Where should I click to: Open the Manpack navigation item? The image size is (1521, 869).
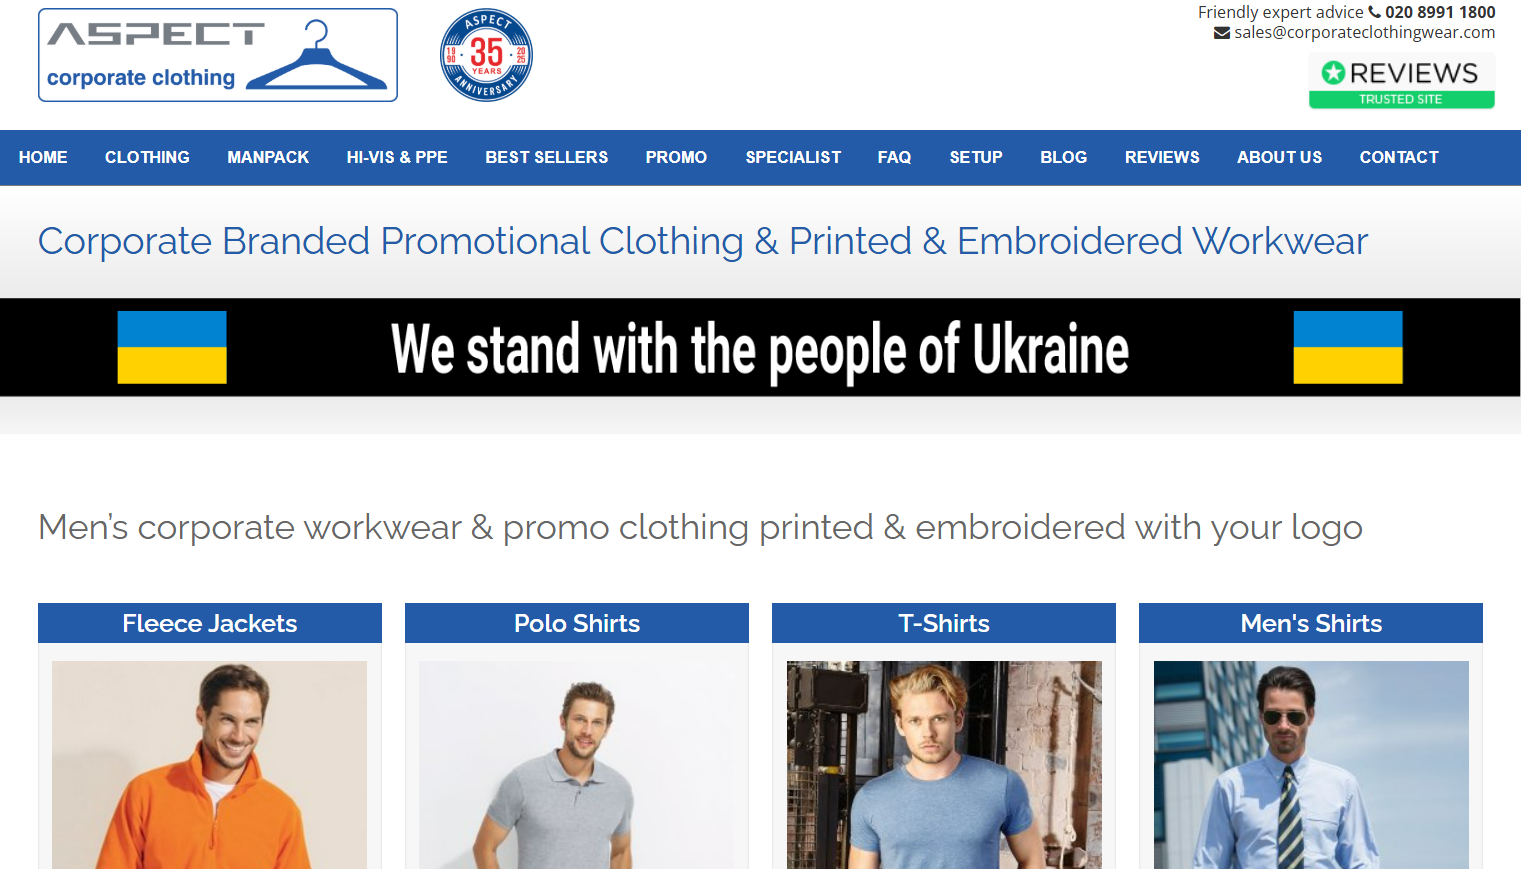pyautogui.click(x=268, y=157)
